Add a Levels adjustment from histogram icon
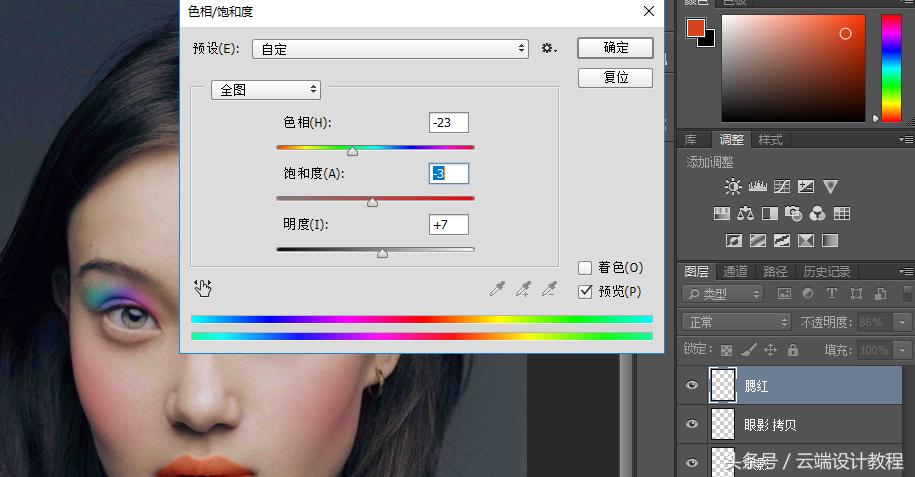Image resolution: width=915 pixels, height=477 pixels. click(757, 186)
